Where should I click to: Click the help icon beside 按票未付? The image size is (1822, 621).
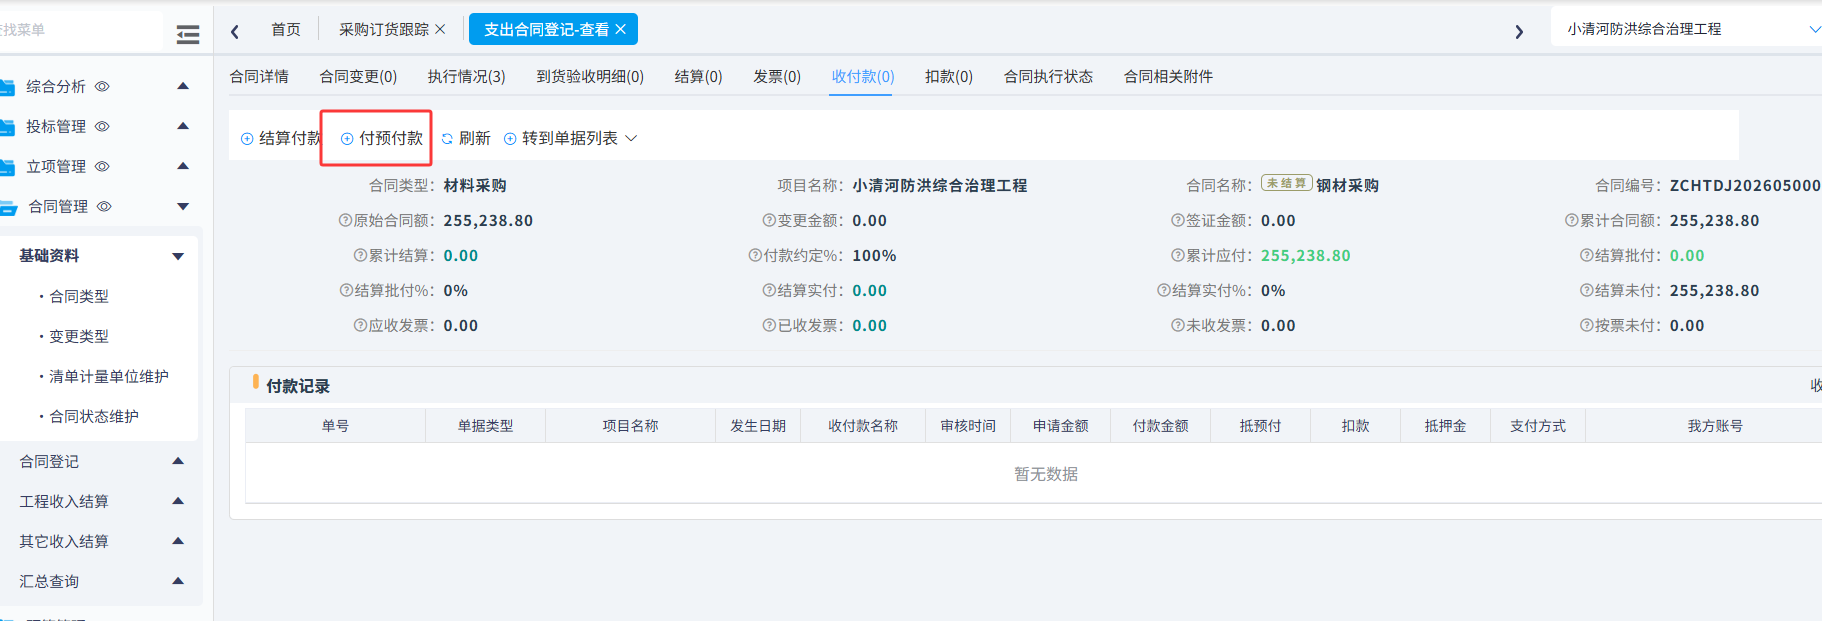click(x=1587, y=326)
